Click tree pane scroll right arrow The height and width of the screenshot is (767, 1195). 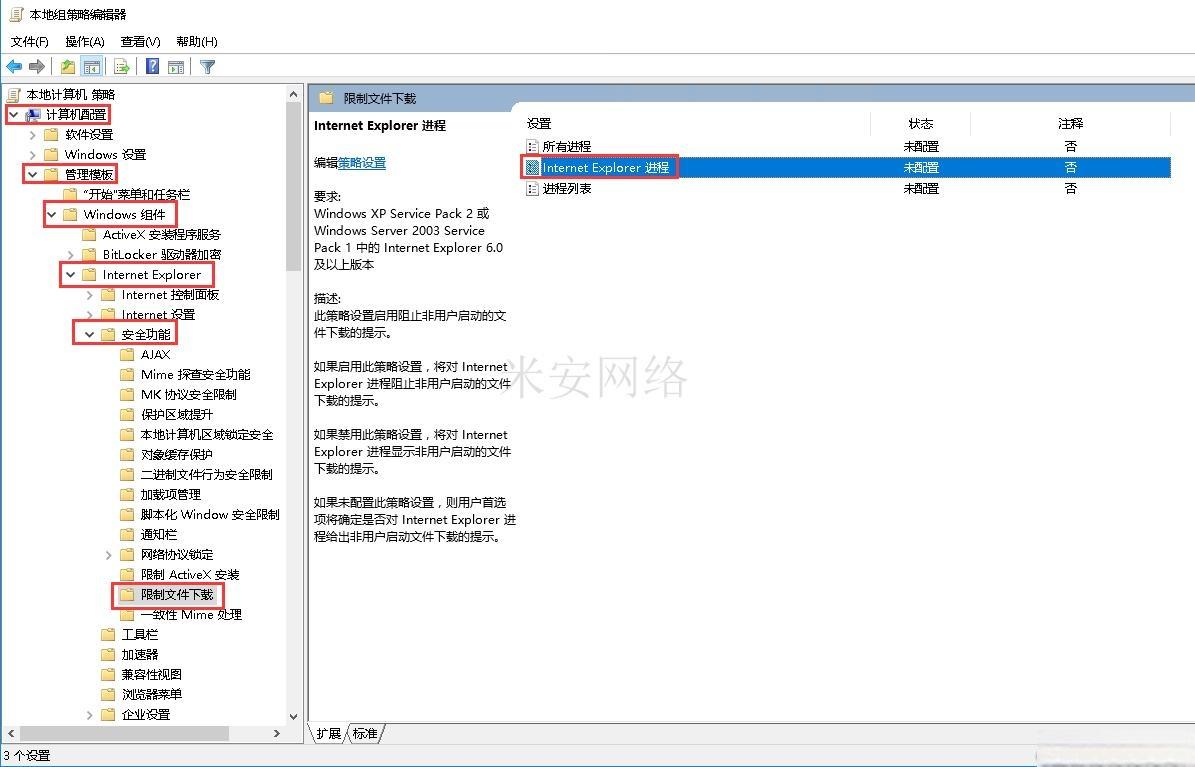277,733
